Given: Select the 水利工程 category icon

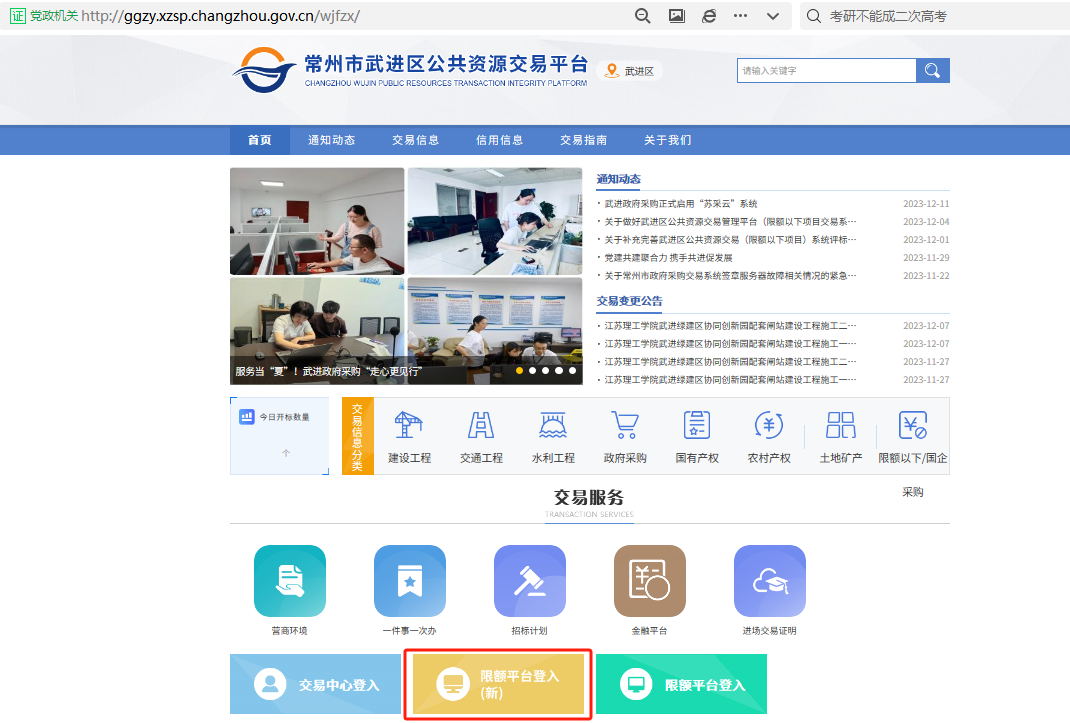Looking at the screenshot, I should [553, 426].
